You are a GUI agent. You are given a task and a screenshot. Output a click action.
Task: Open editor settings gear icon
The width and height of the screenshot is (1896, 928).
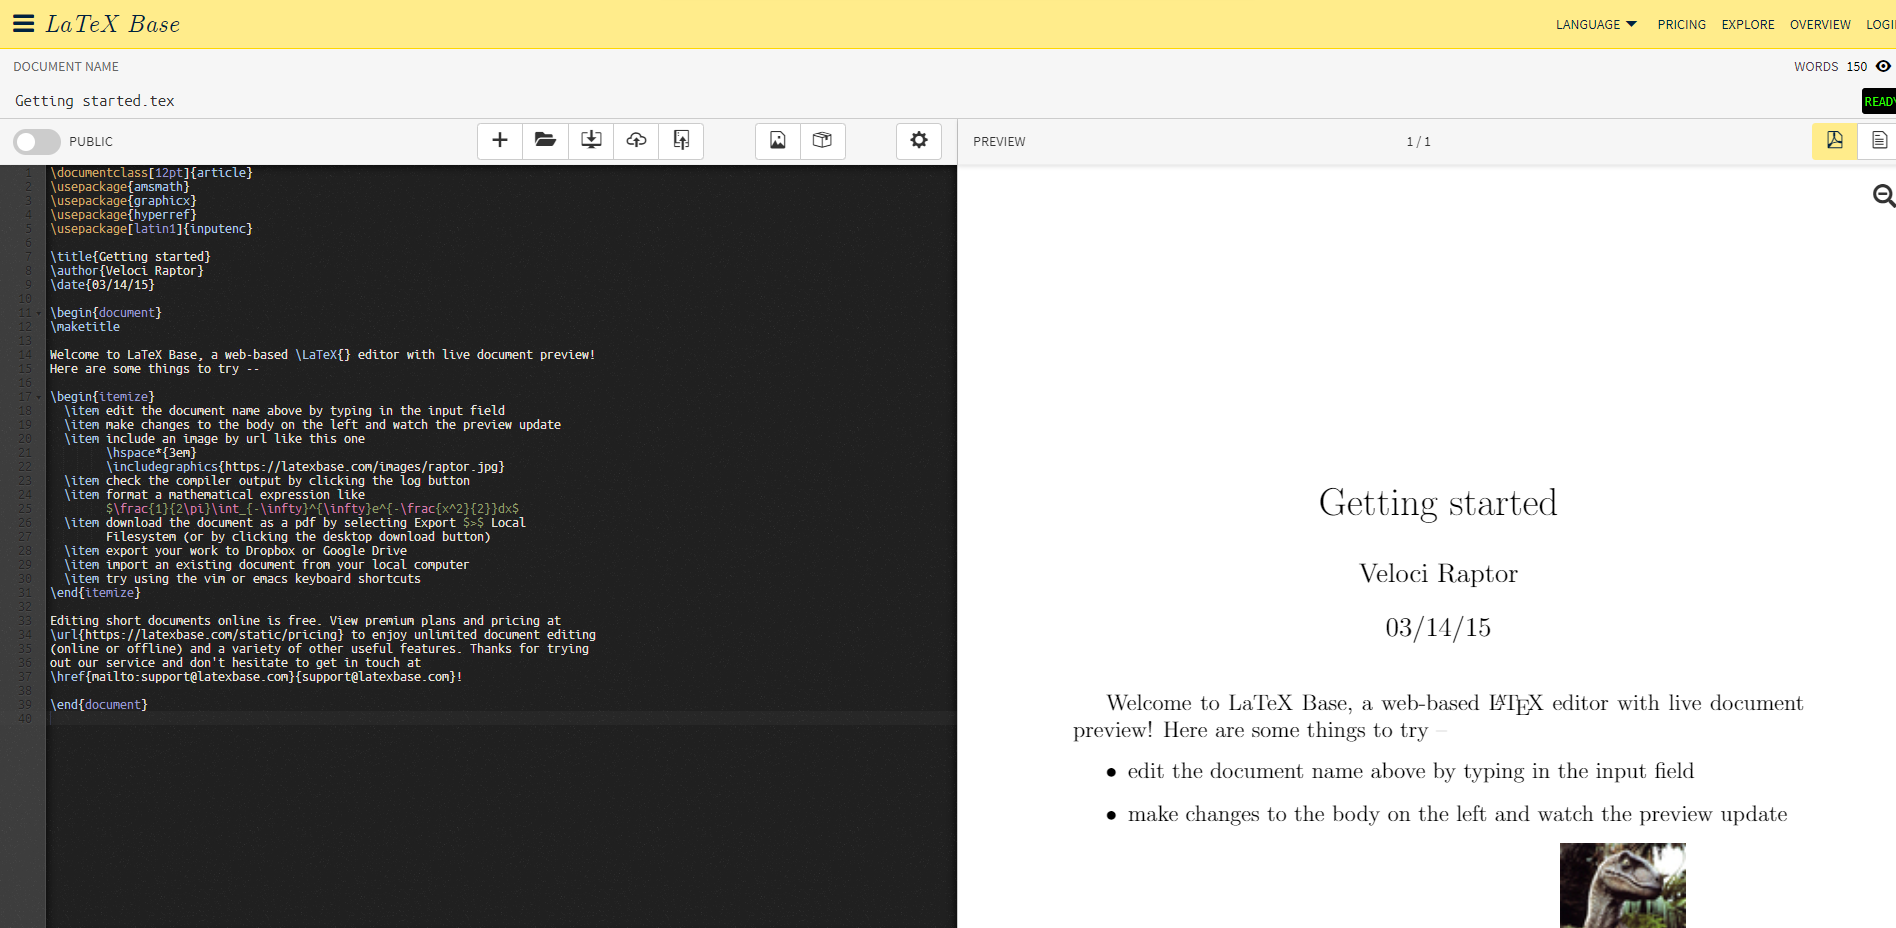(x=919, y=141)
